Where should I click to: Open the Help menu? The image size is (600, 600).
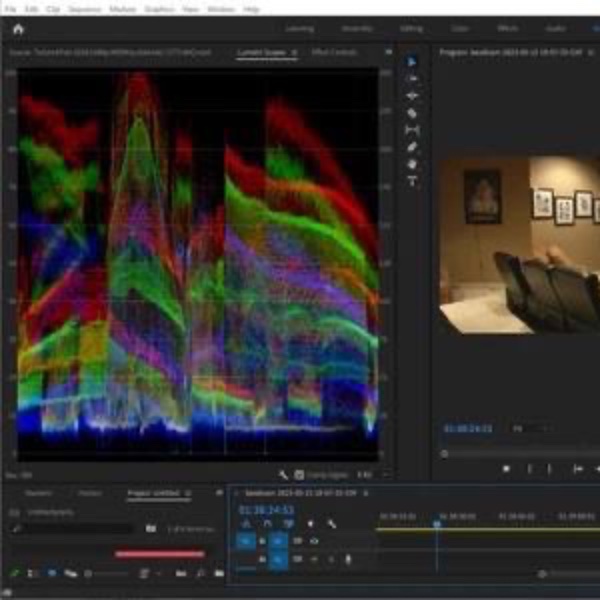[x=251, y=9]
